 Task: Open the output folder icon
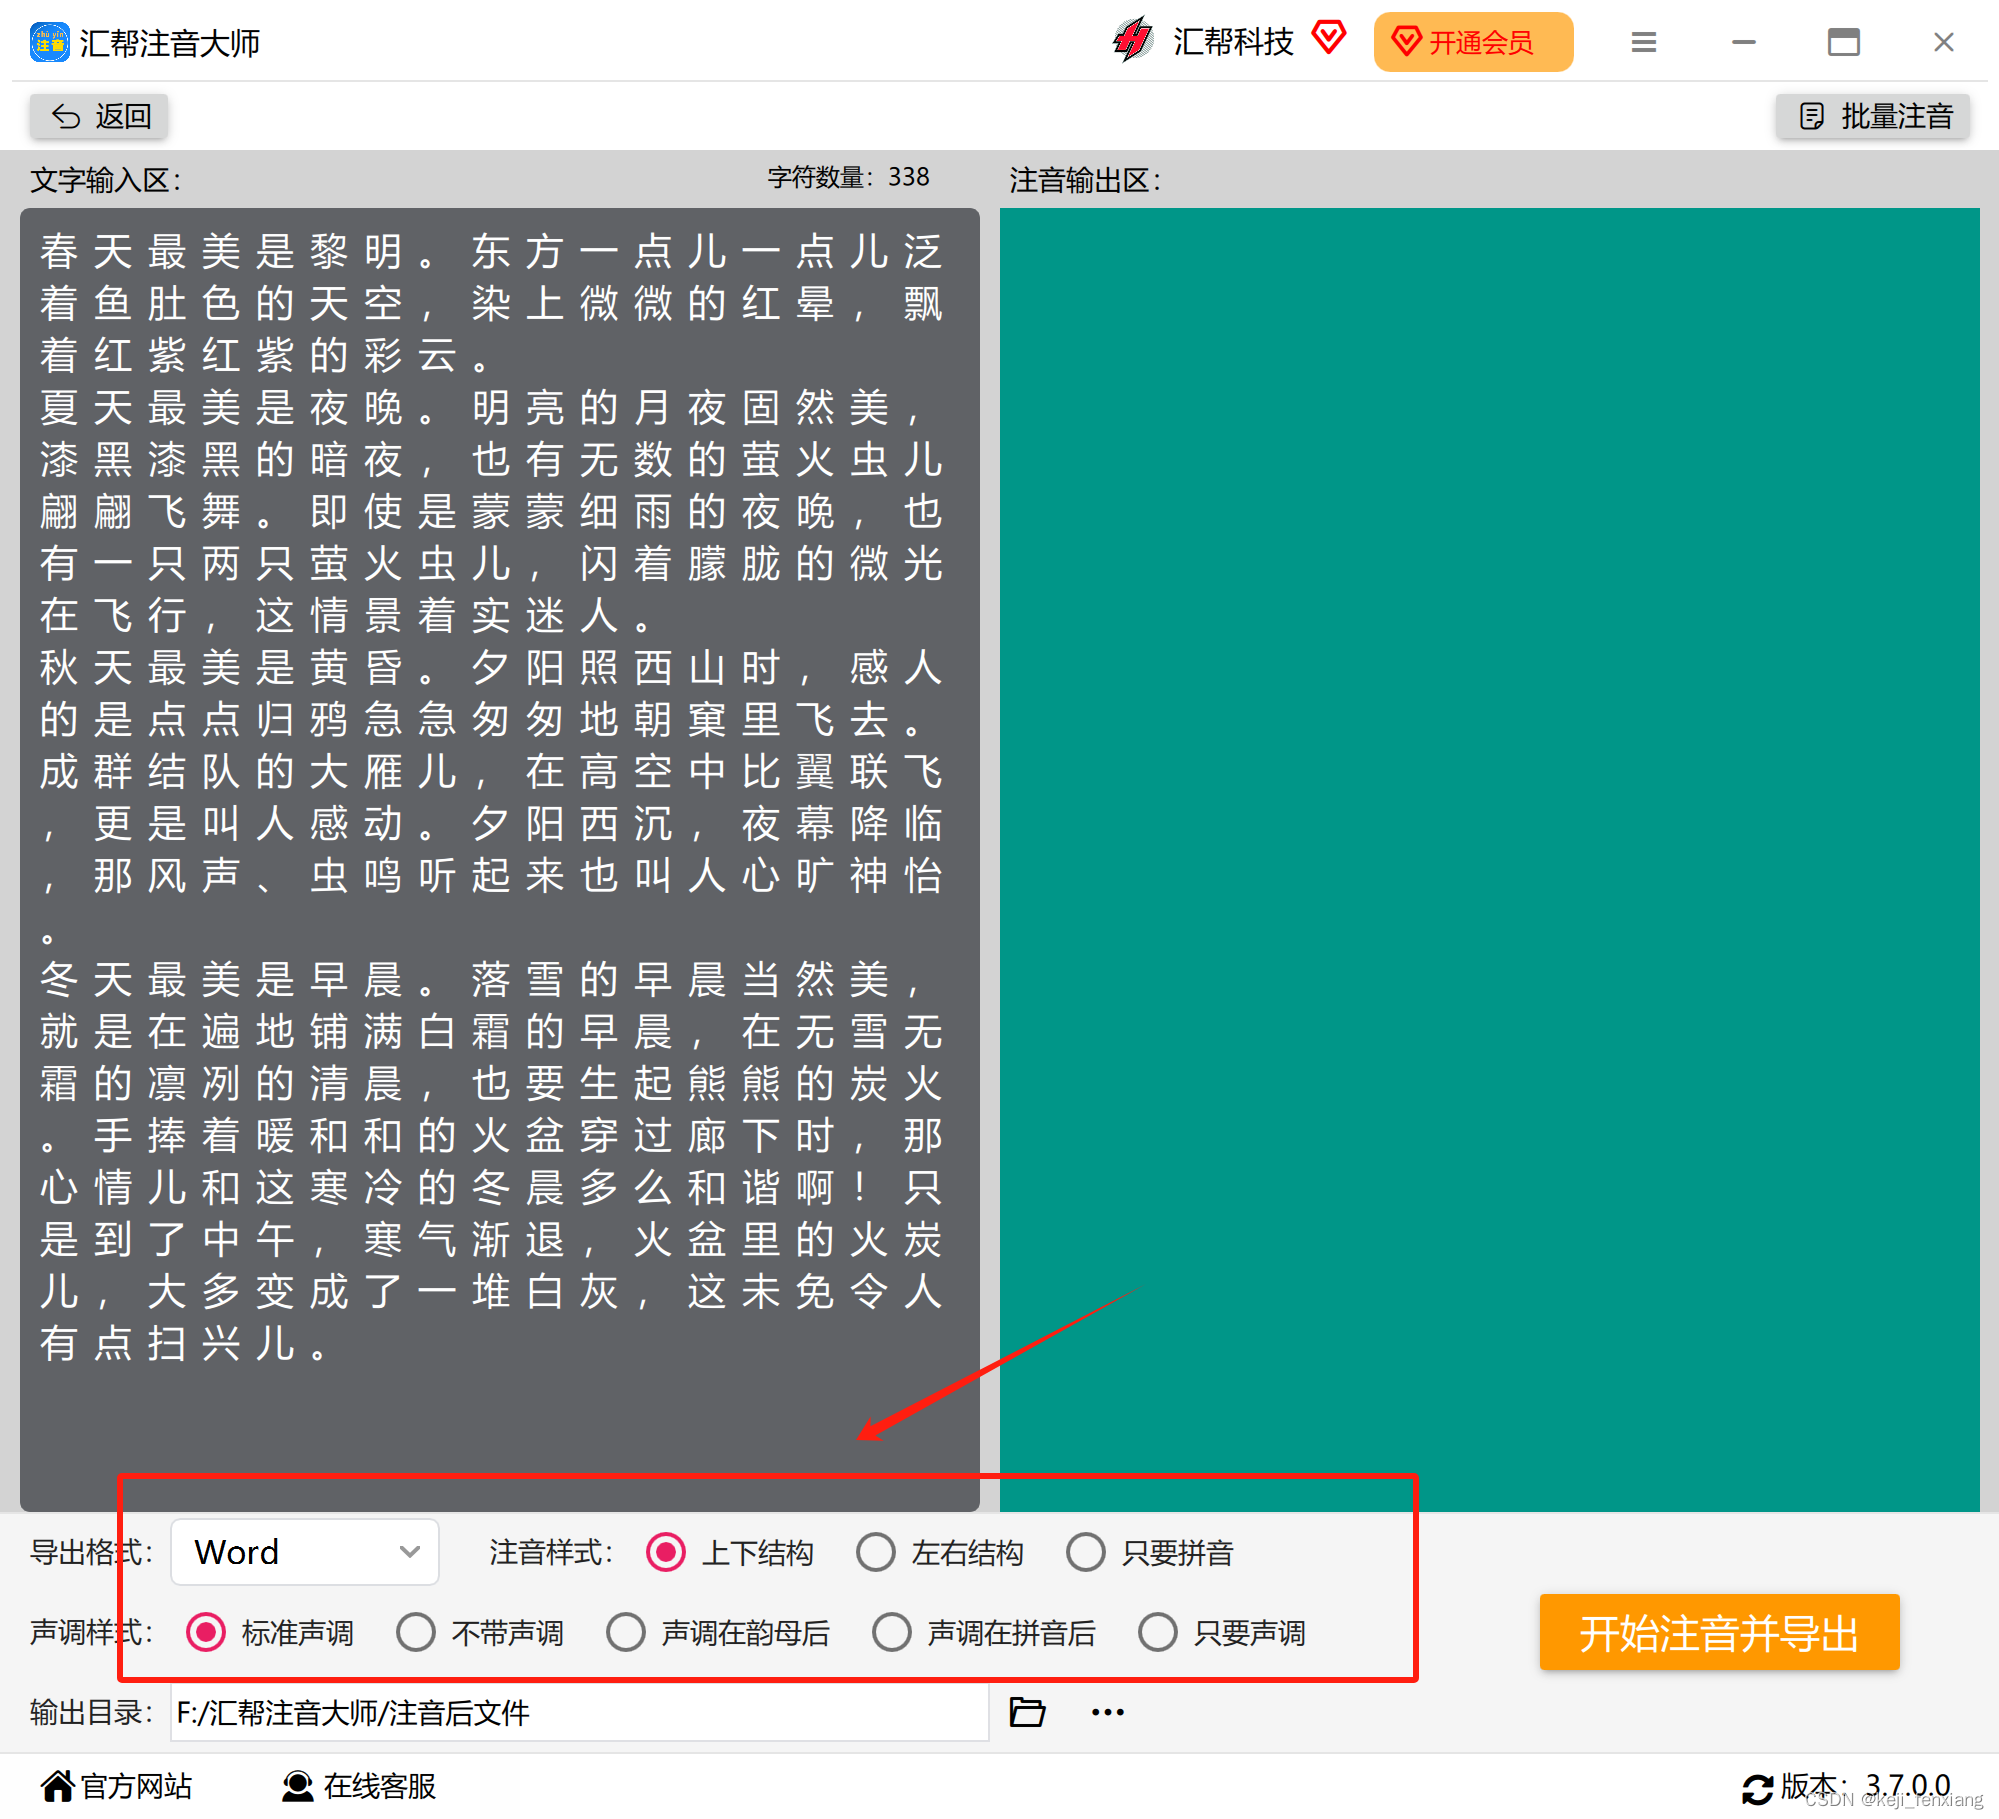click(x=1027, y=1712)
